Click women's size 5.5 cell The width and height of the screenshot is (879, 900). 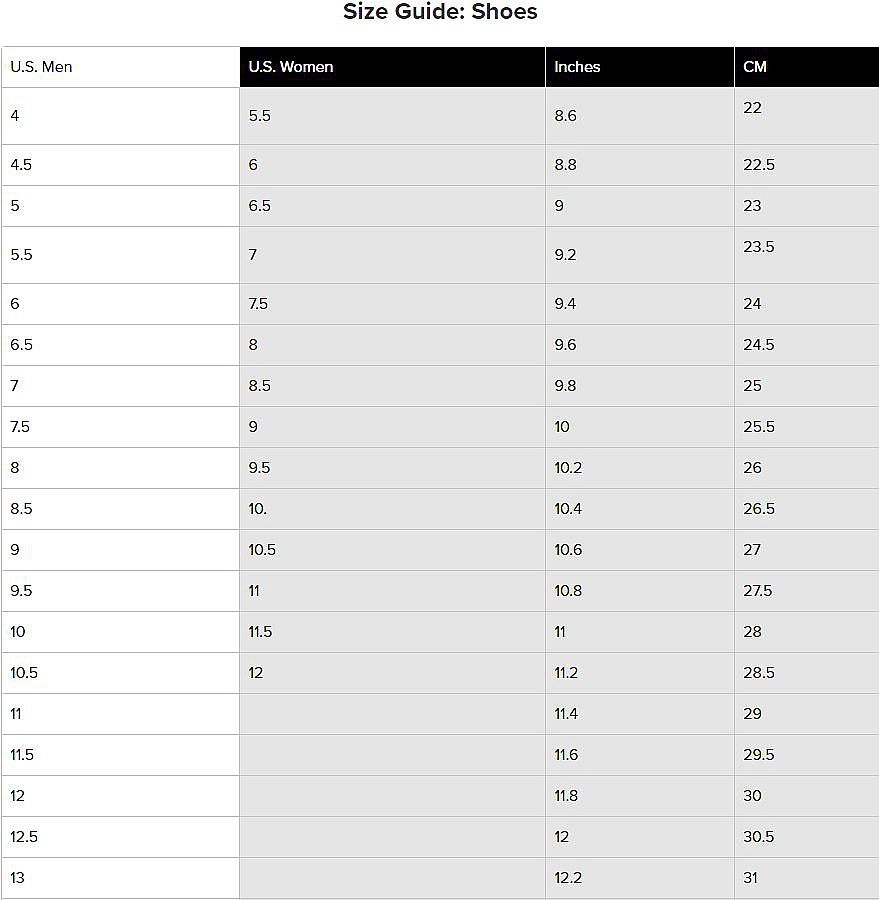392,116
